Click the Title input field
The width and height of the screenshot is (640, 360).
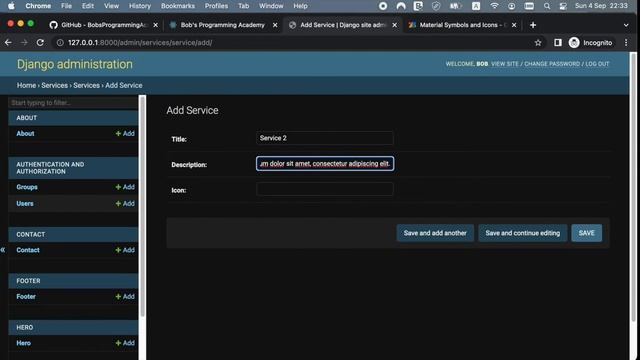click(324, 138)
